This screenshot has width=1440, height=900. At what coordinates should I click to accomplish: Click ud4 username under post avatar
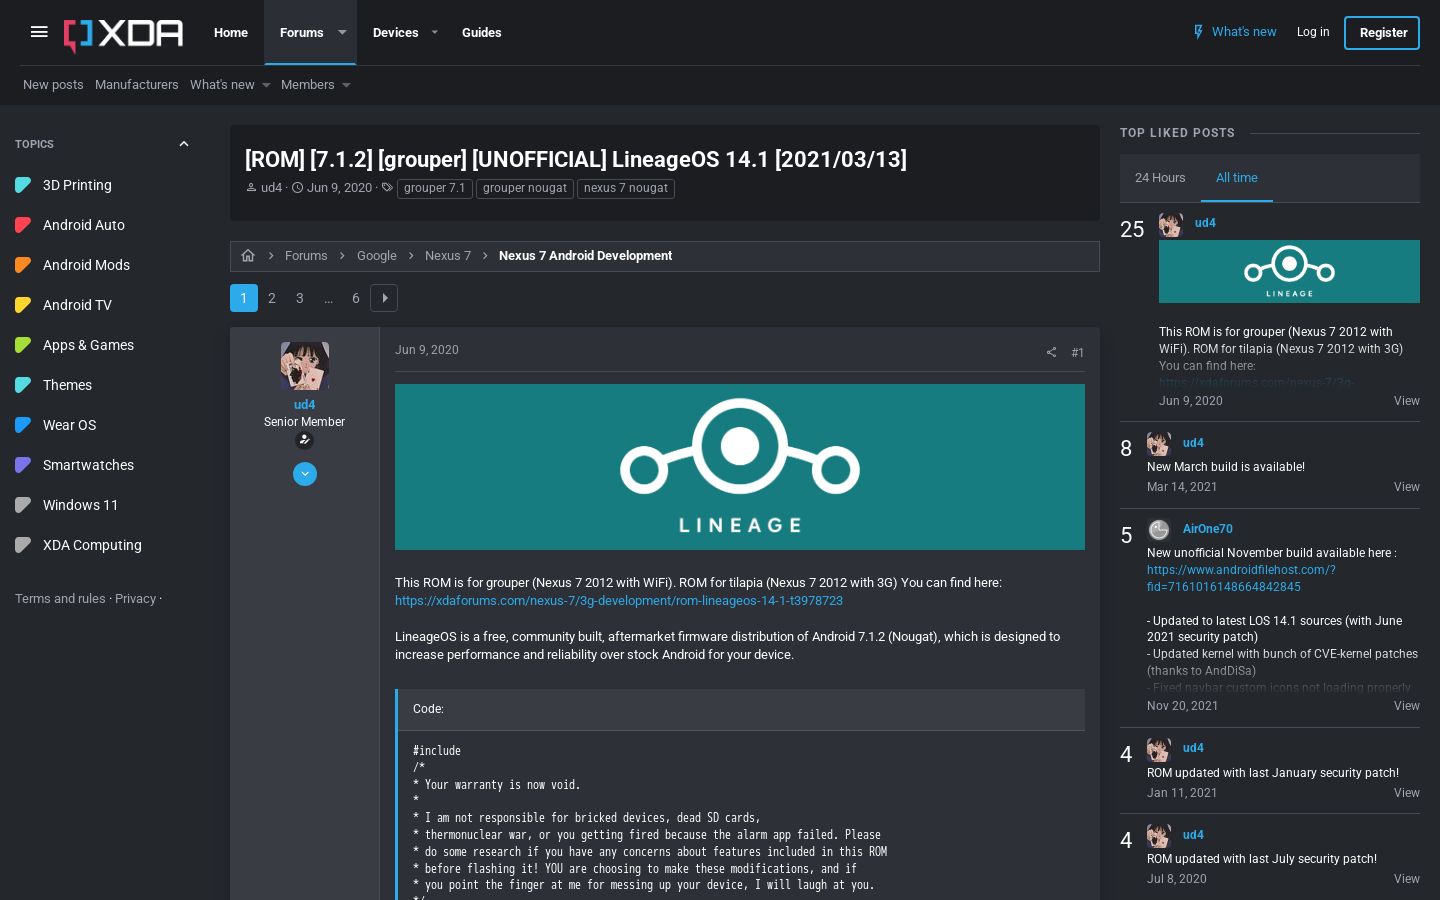(305, 405)
